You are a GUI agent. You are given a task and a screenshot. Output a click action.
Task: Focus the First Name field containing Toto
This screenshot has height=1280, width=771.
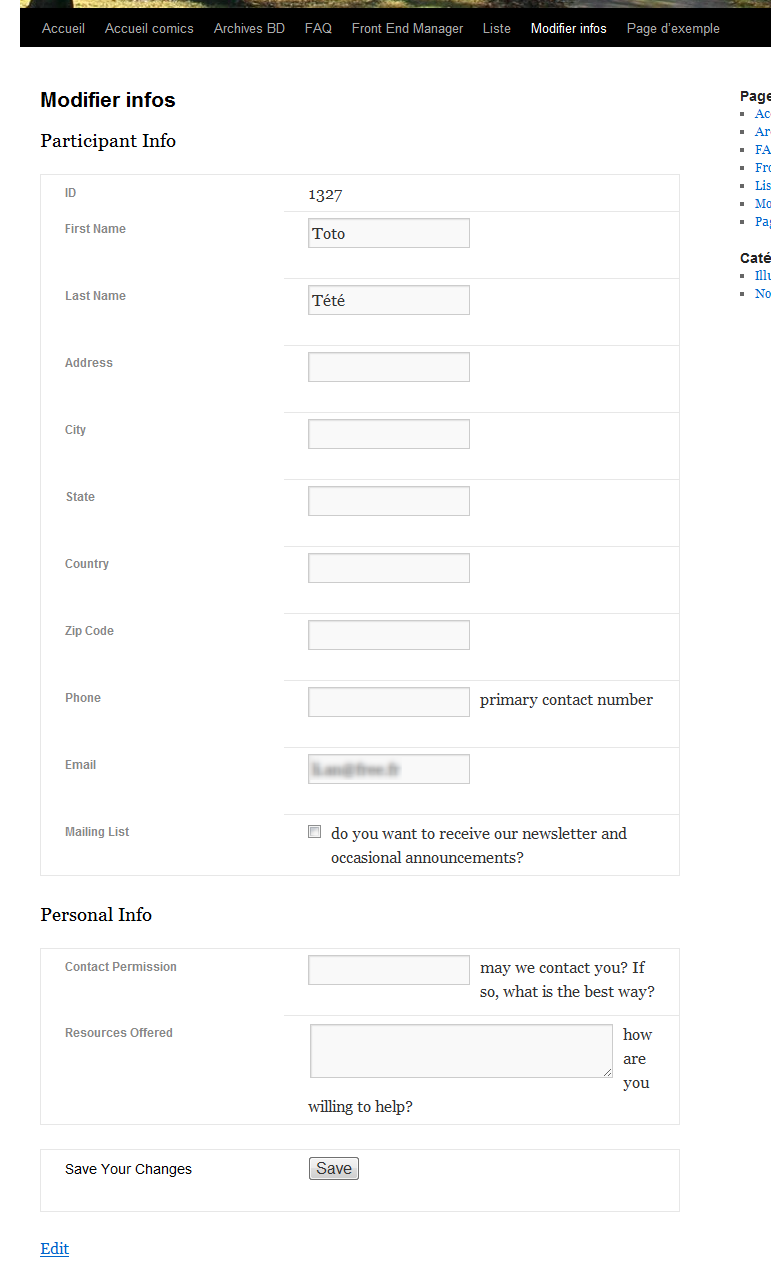click(x=389, y=233)
